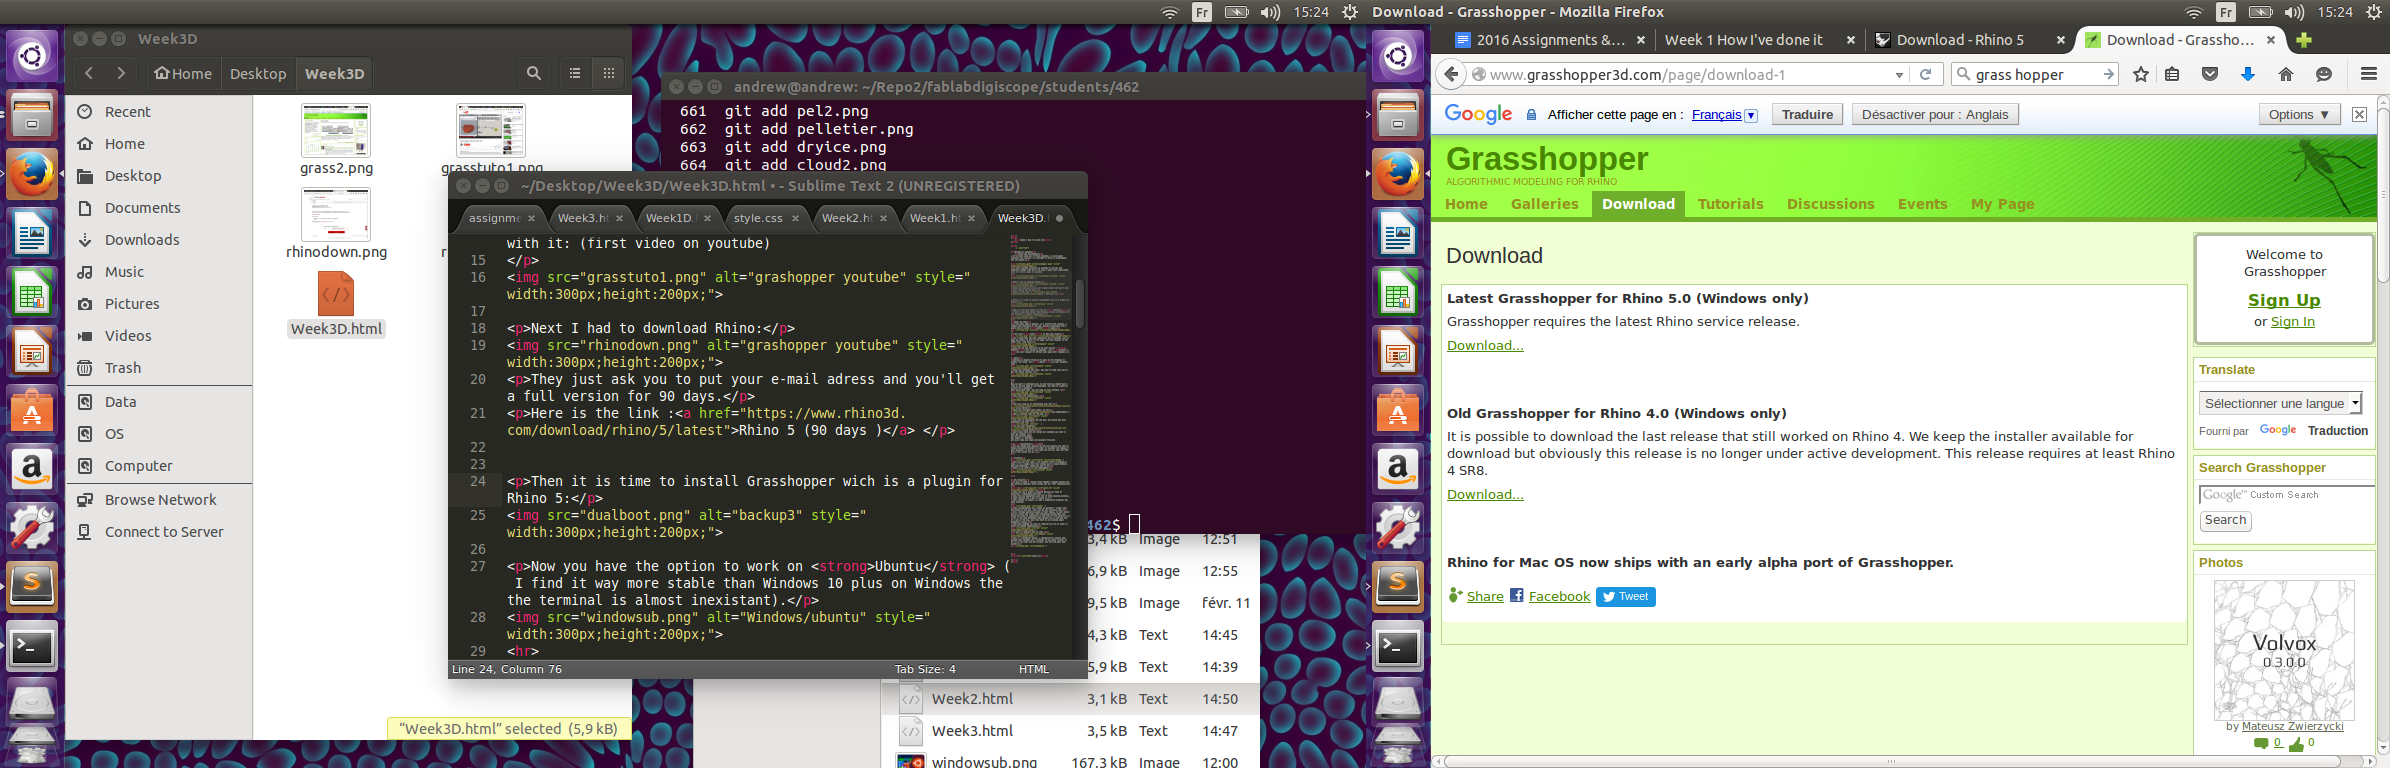Screen dimensions: 2390x768
Task: Click 'Connect to Server' in Files sidebar
Action: pos(164,532)
